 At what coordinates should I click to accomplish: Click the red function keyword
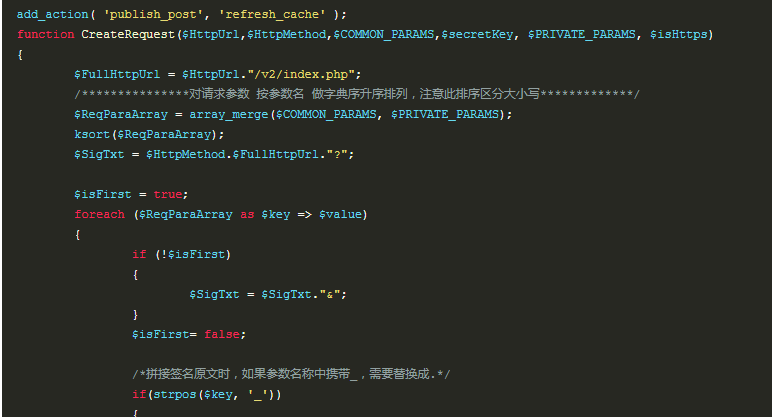coord(45,34)
